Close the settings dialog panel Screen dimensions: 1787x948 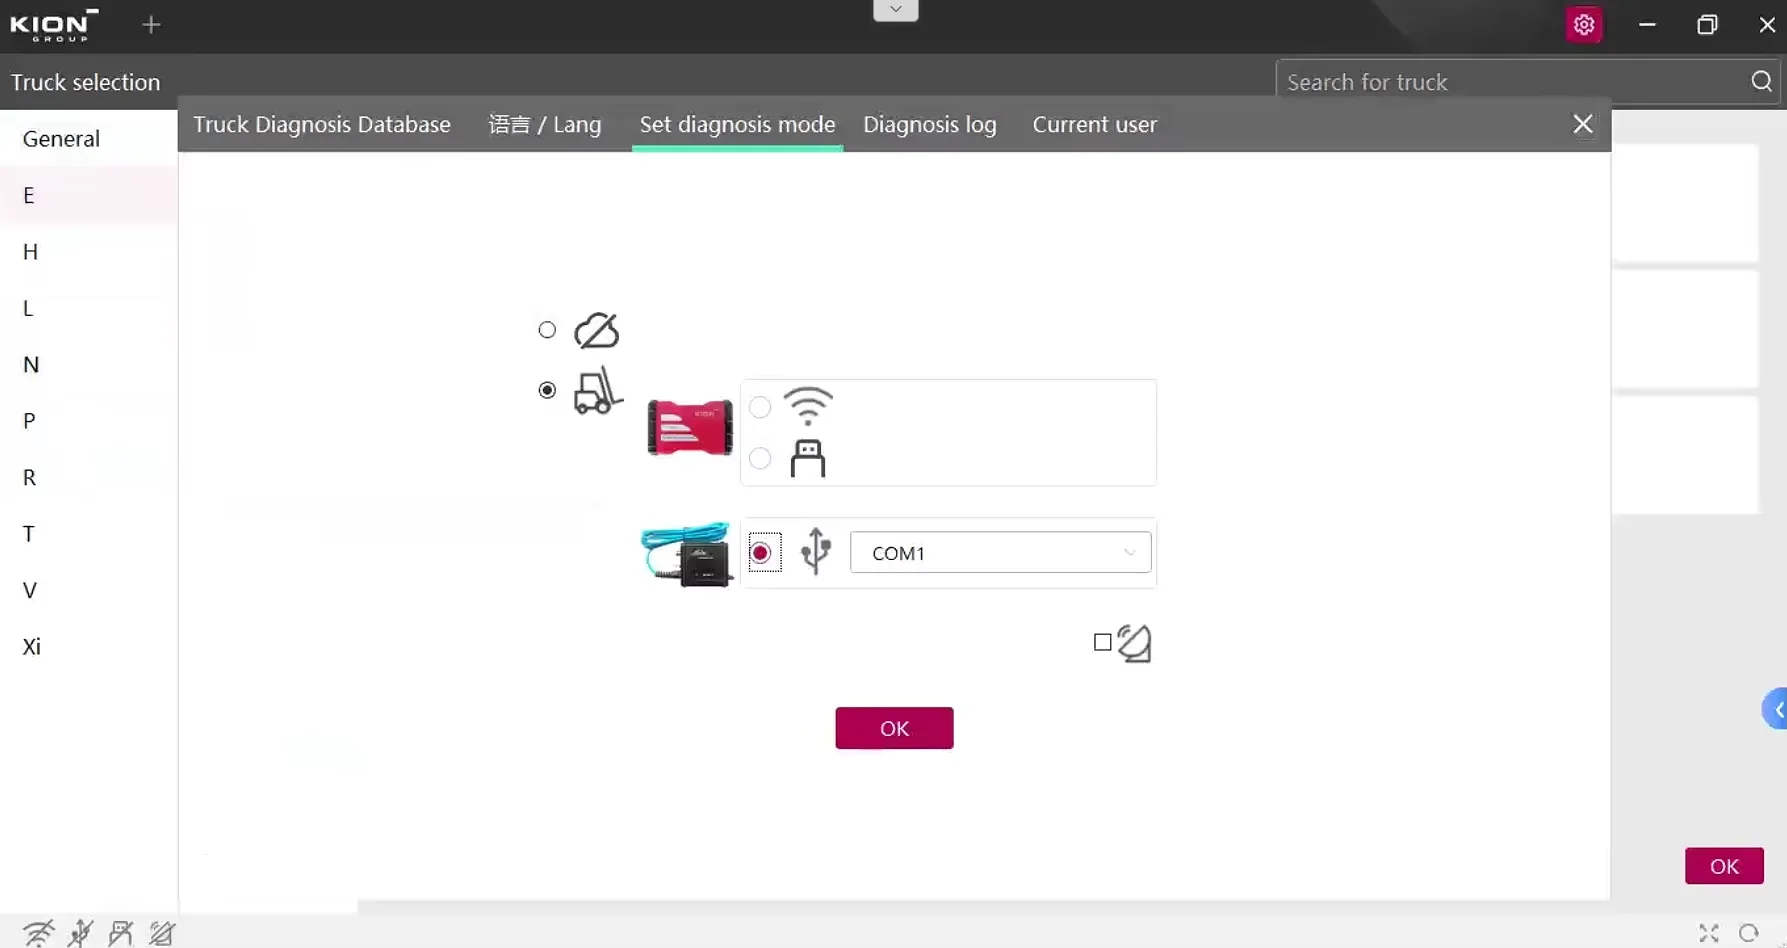pyautogui.click(x=1582, y=124)
